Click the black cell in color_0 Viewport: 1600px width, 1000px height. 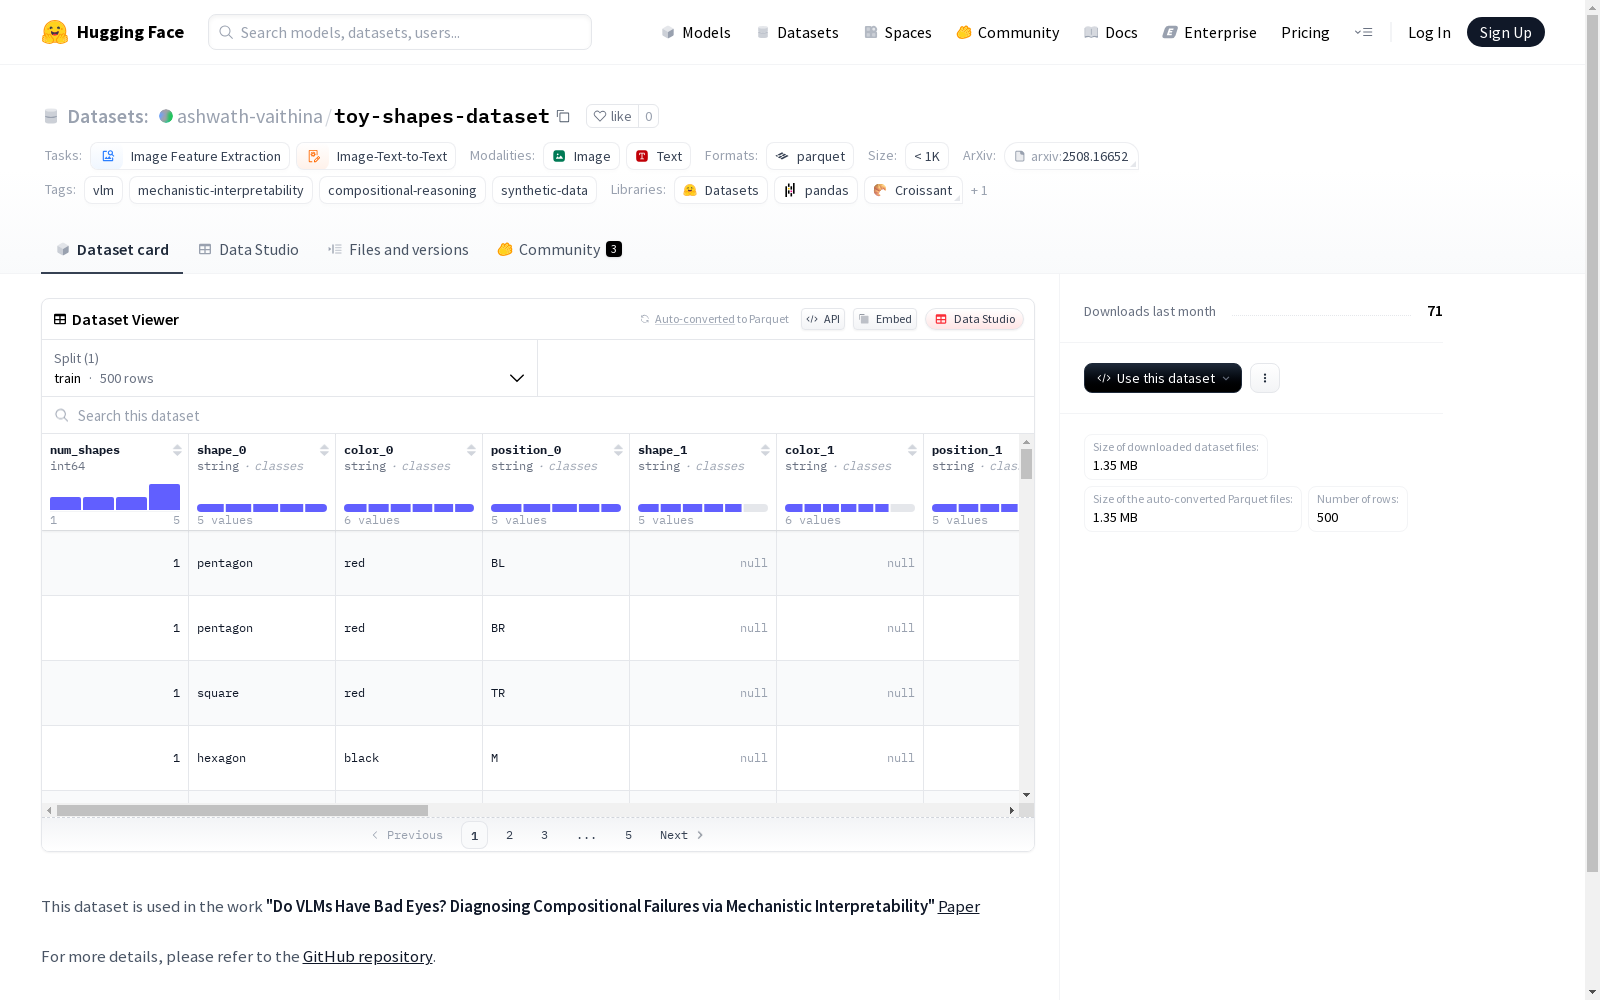409,758
